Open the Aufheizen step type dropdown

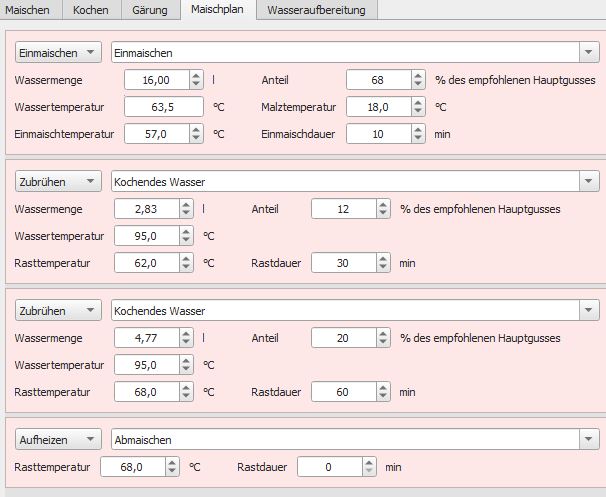(58, 439)
